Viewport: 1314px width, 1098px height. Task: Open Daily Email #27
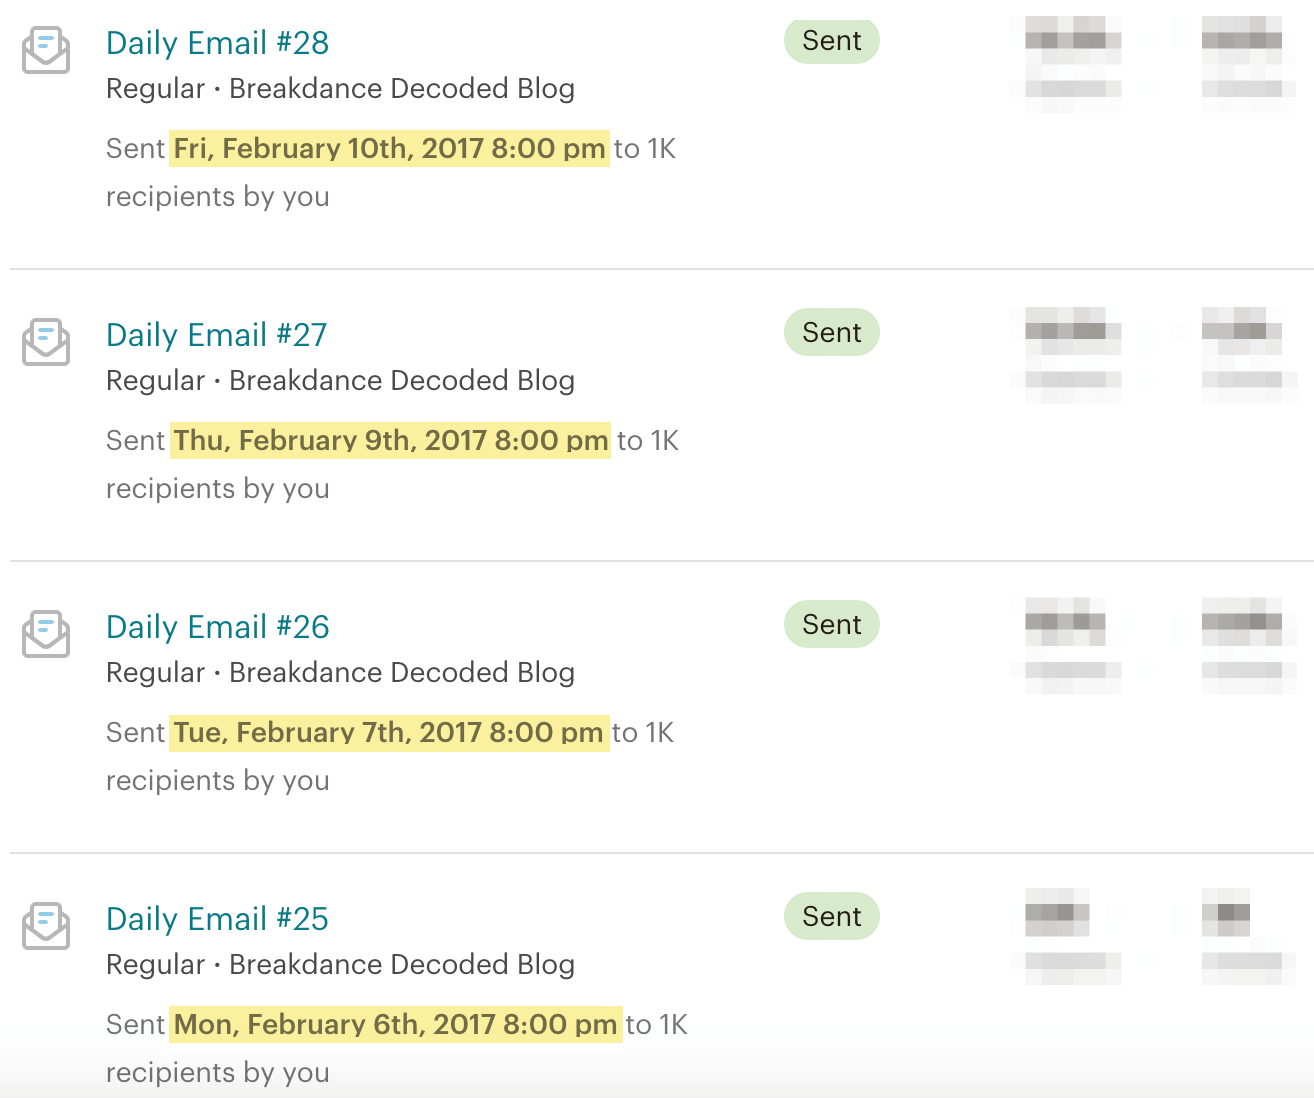(216, 335)
